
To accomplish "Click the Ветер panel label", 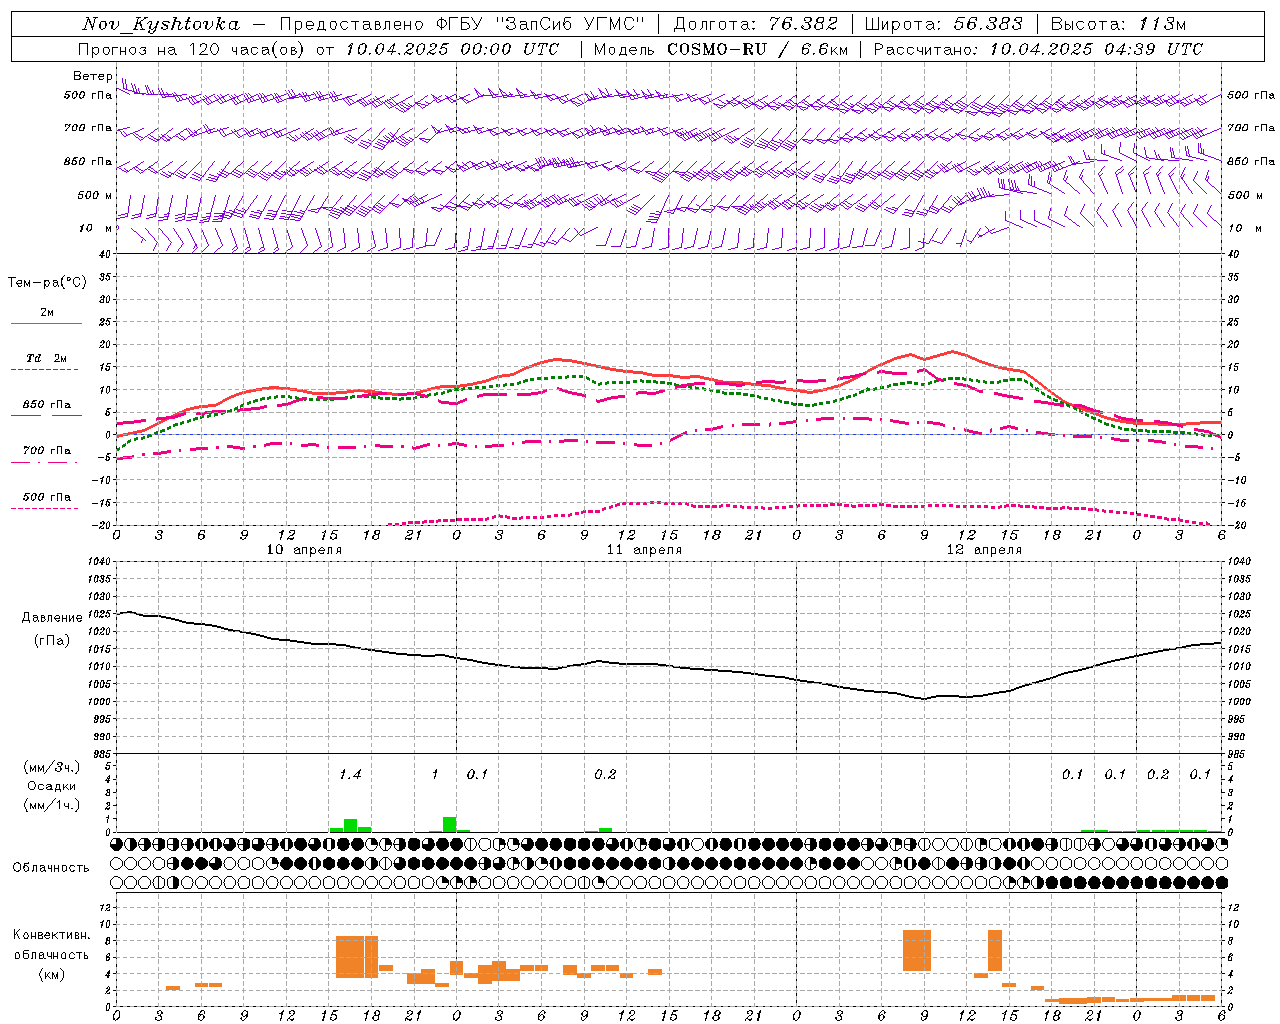I will click(x=93, y=76).
